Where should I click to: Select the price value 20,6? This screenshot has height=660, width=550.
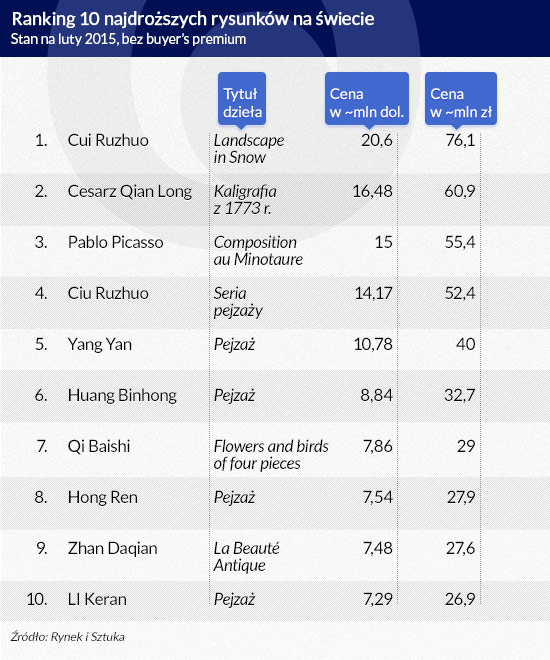tap(377, 140)
